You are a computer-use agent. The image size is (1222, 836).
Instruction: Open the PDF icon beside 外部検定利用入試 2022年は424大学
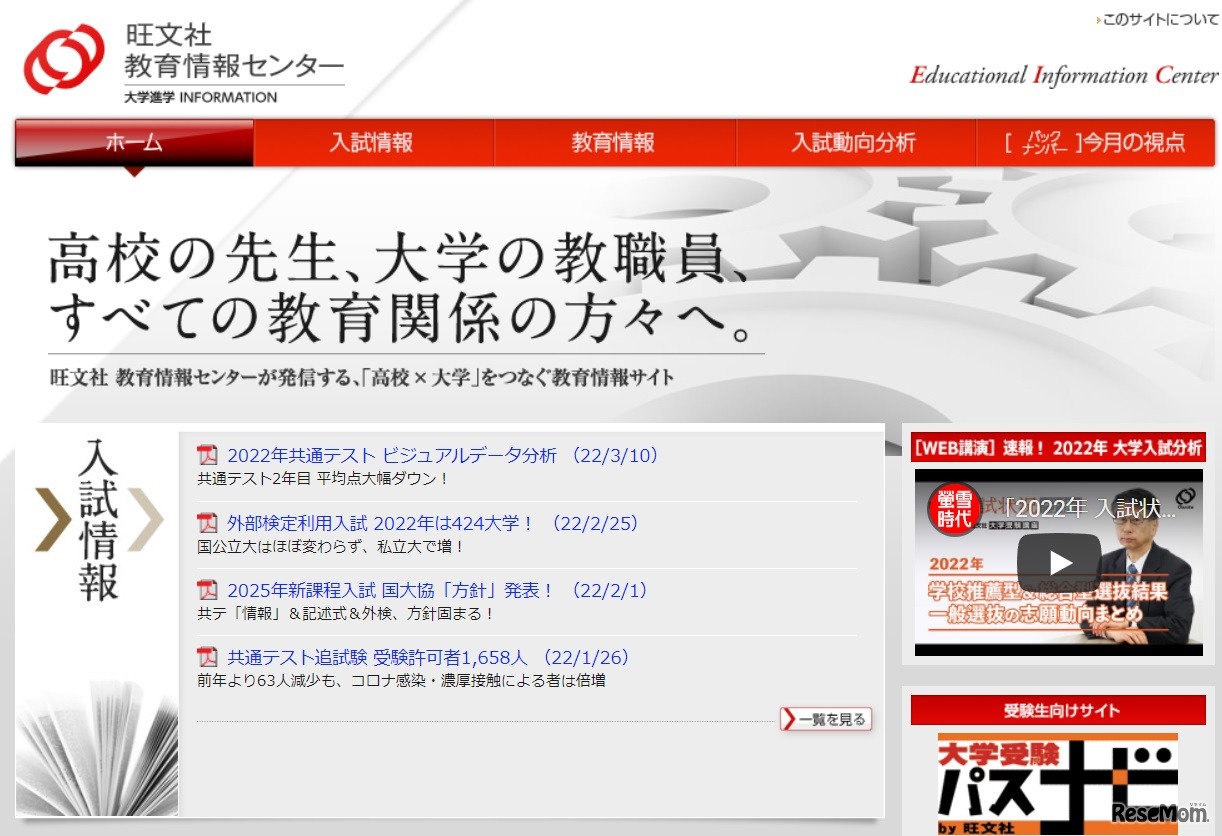pyautogui.click(x=207, y=524)
